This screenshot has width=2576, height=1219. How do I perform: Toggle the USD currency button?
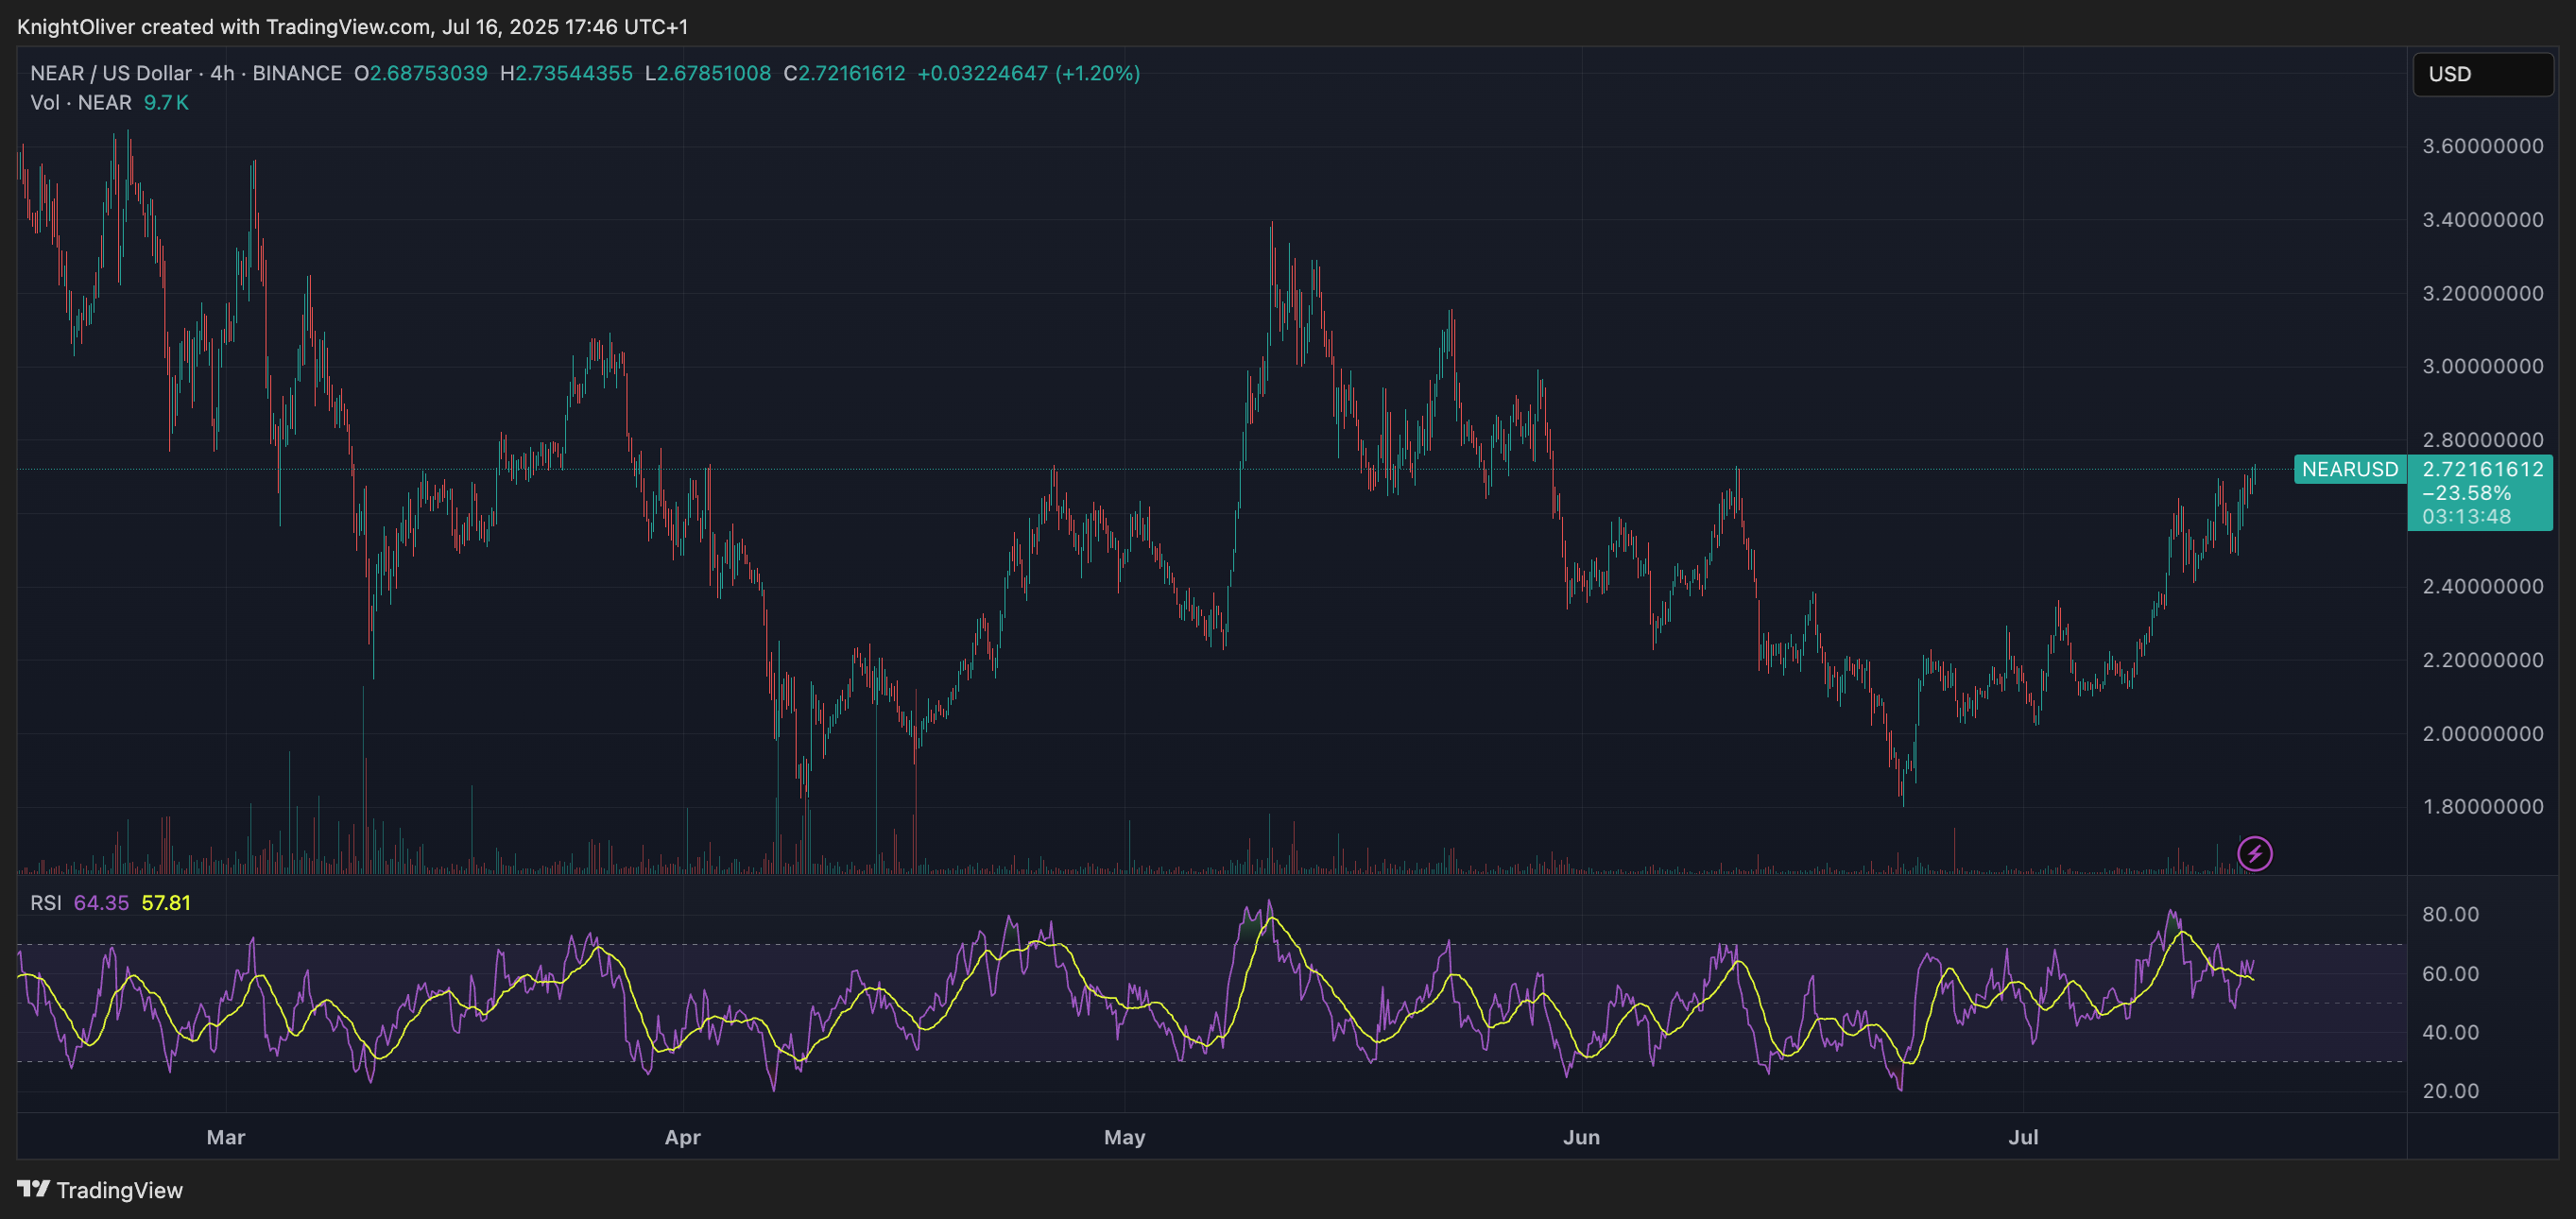click(x=2483, y=73)
